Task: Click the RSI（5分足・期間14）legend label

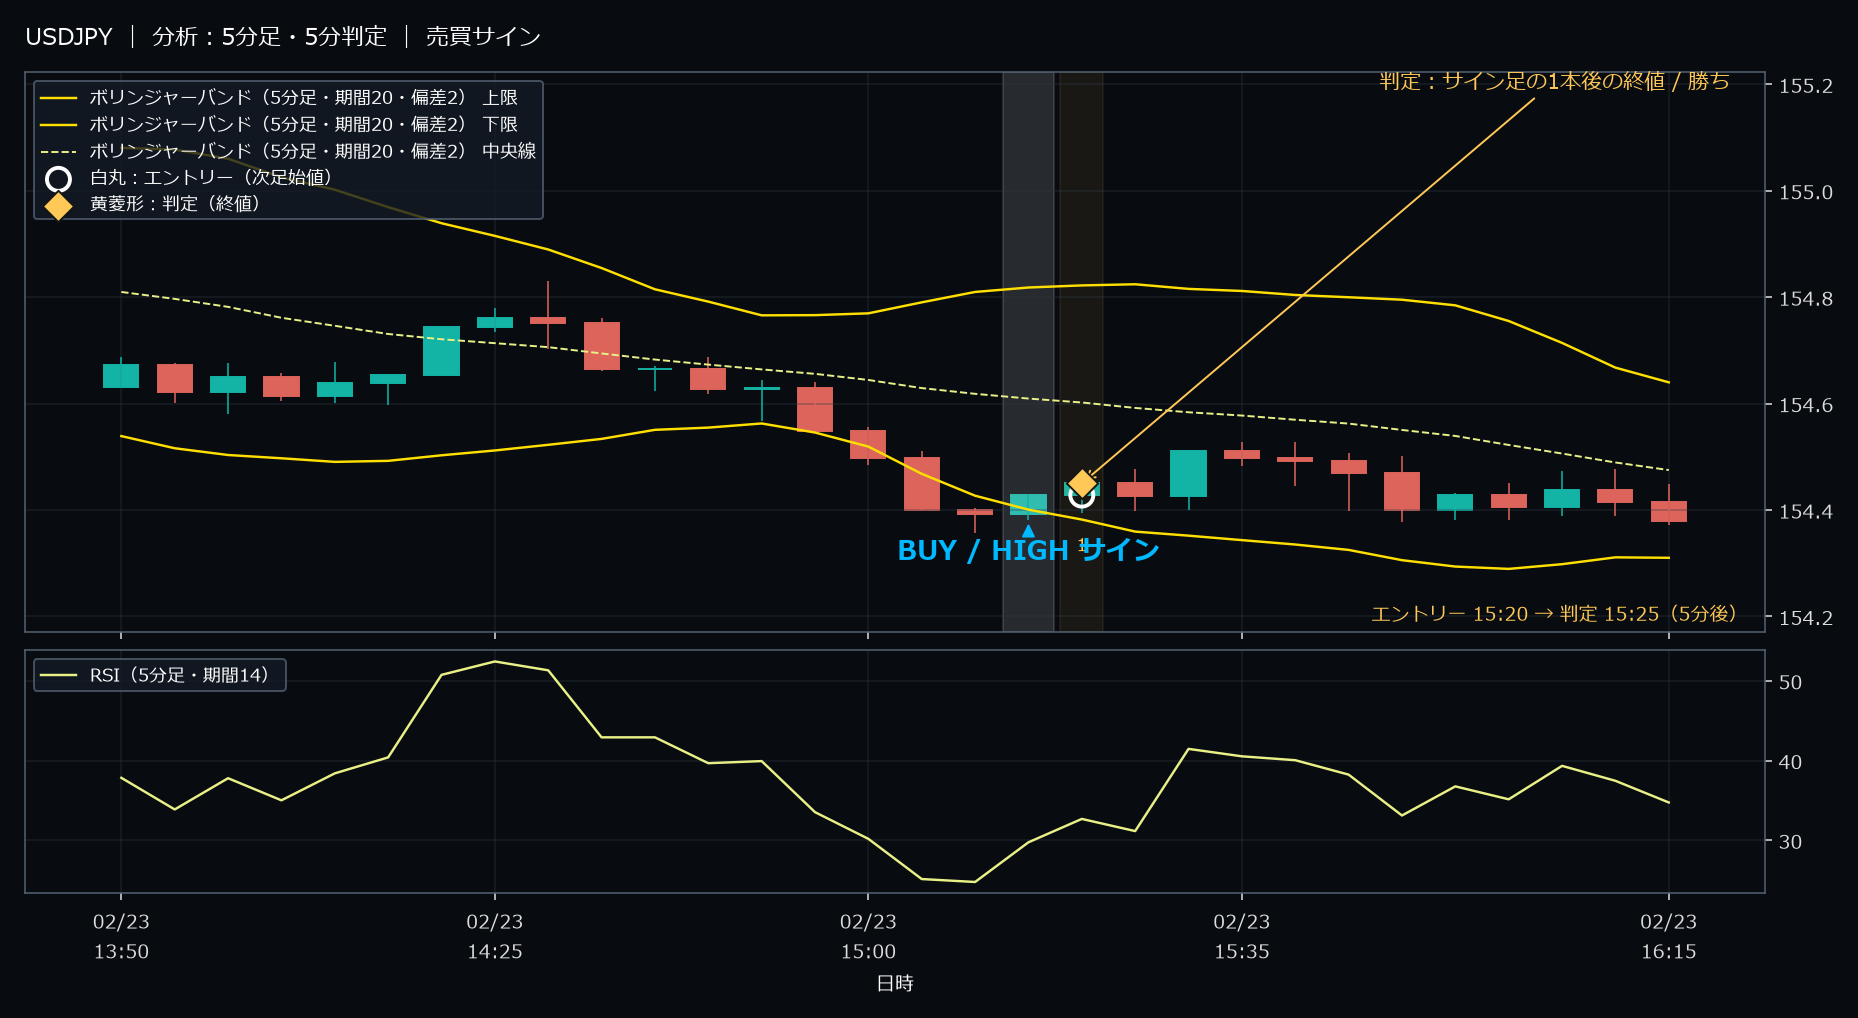Action: 179,676
